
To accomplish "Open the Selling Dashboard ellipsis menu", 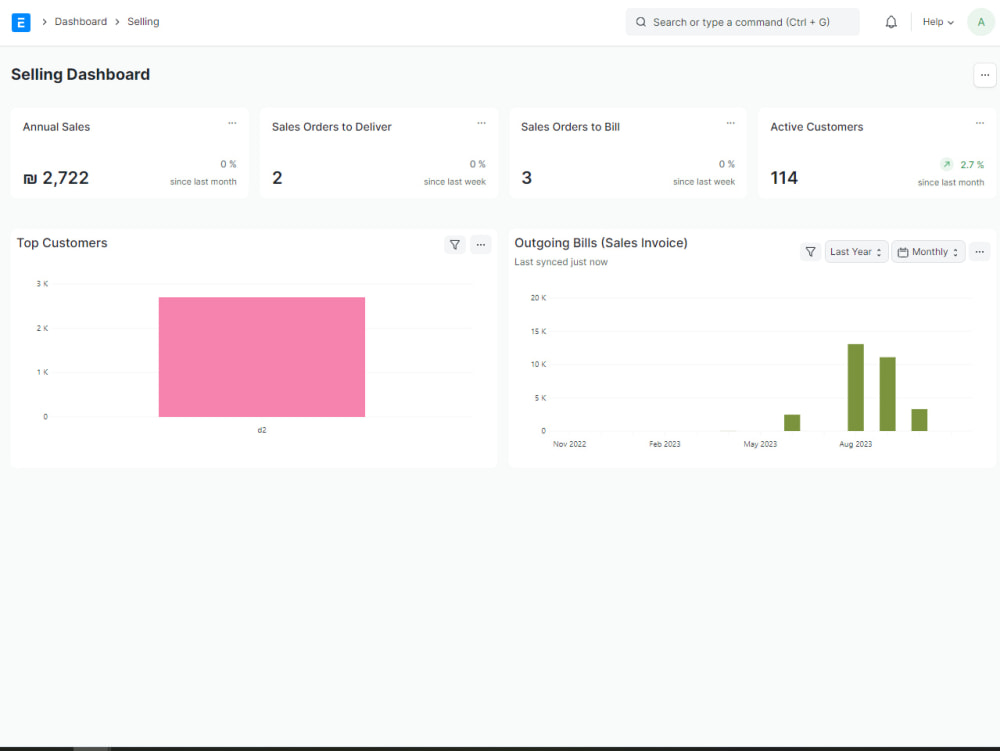I will tap(984, 74).
